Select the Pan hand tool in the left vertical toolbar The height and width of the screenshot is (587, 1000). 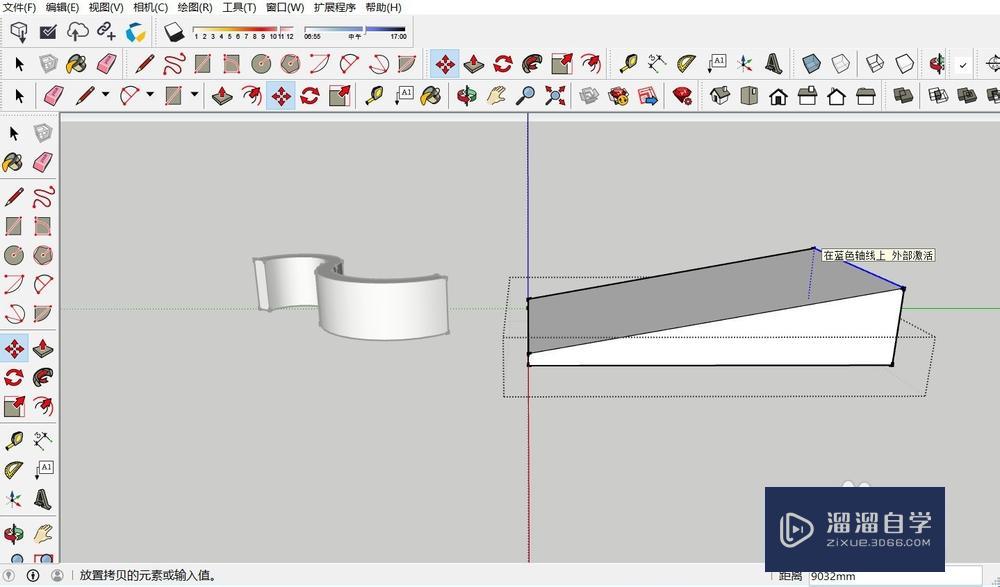[43, 533]
